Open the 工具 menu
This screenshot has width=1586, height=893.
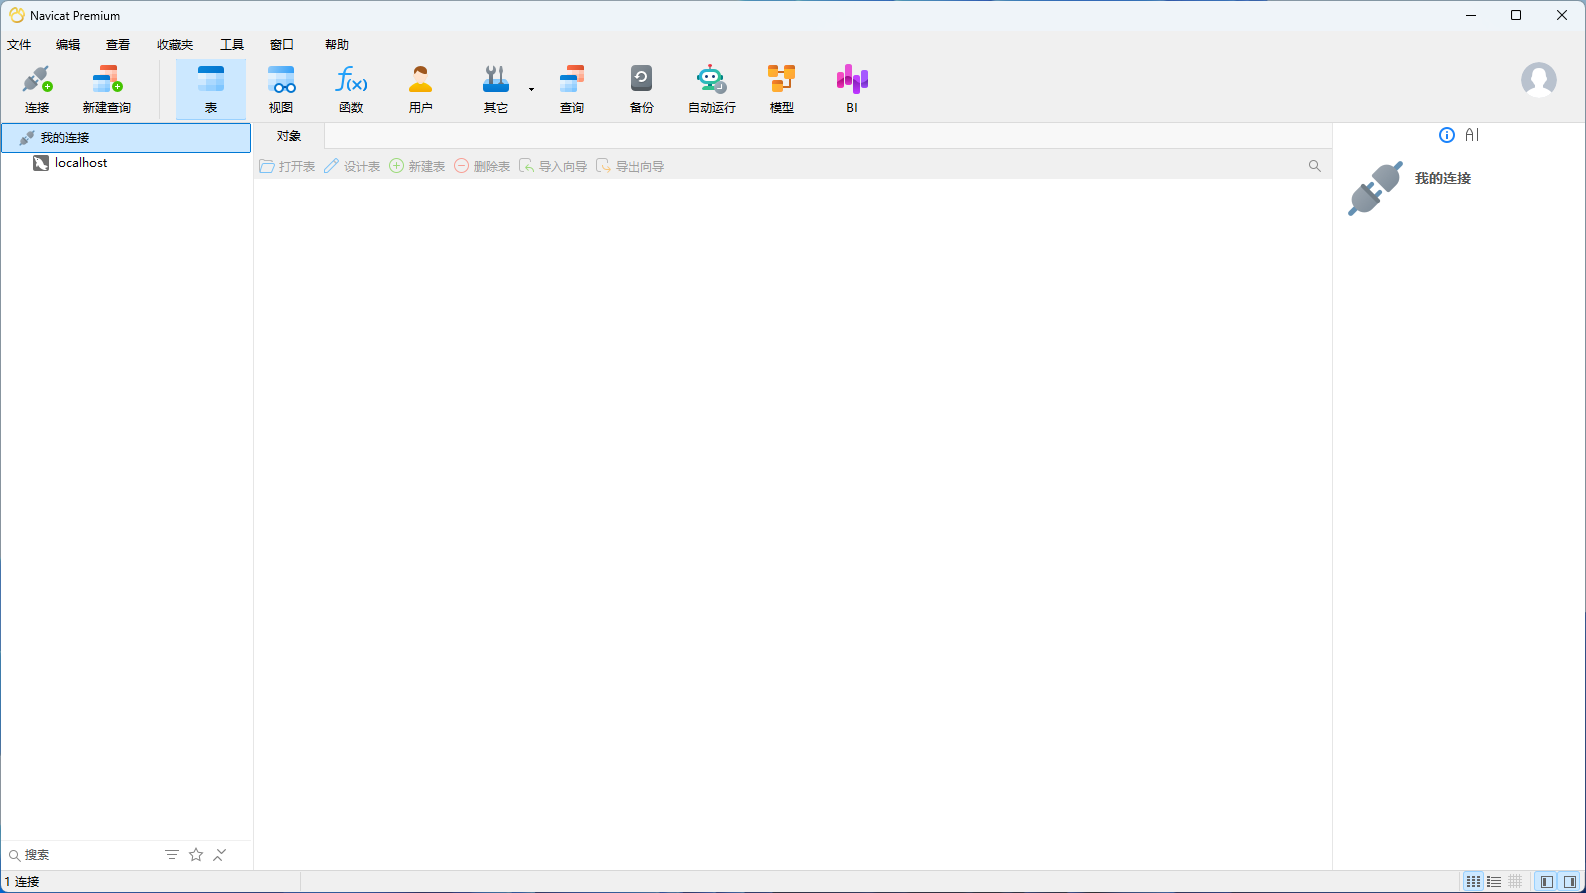232,44
